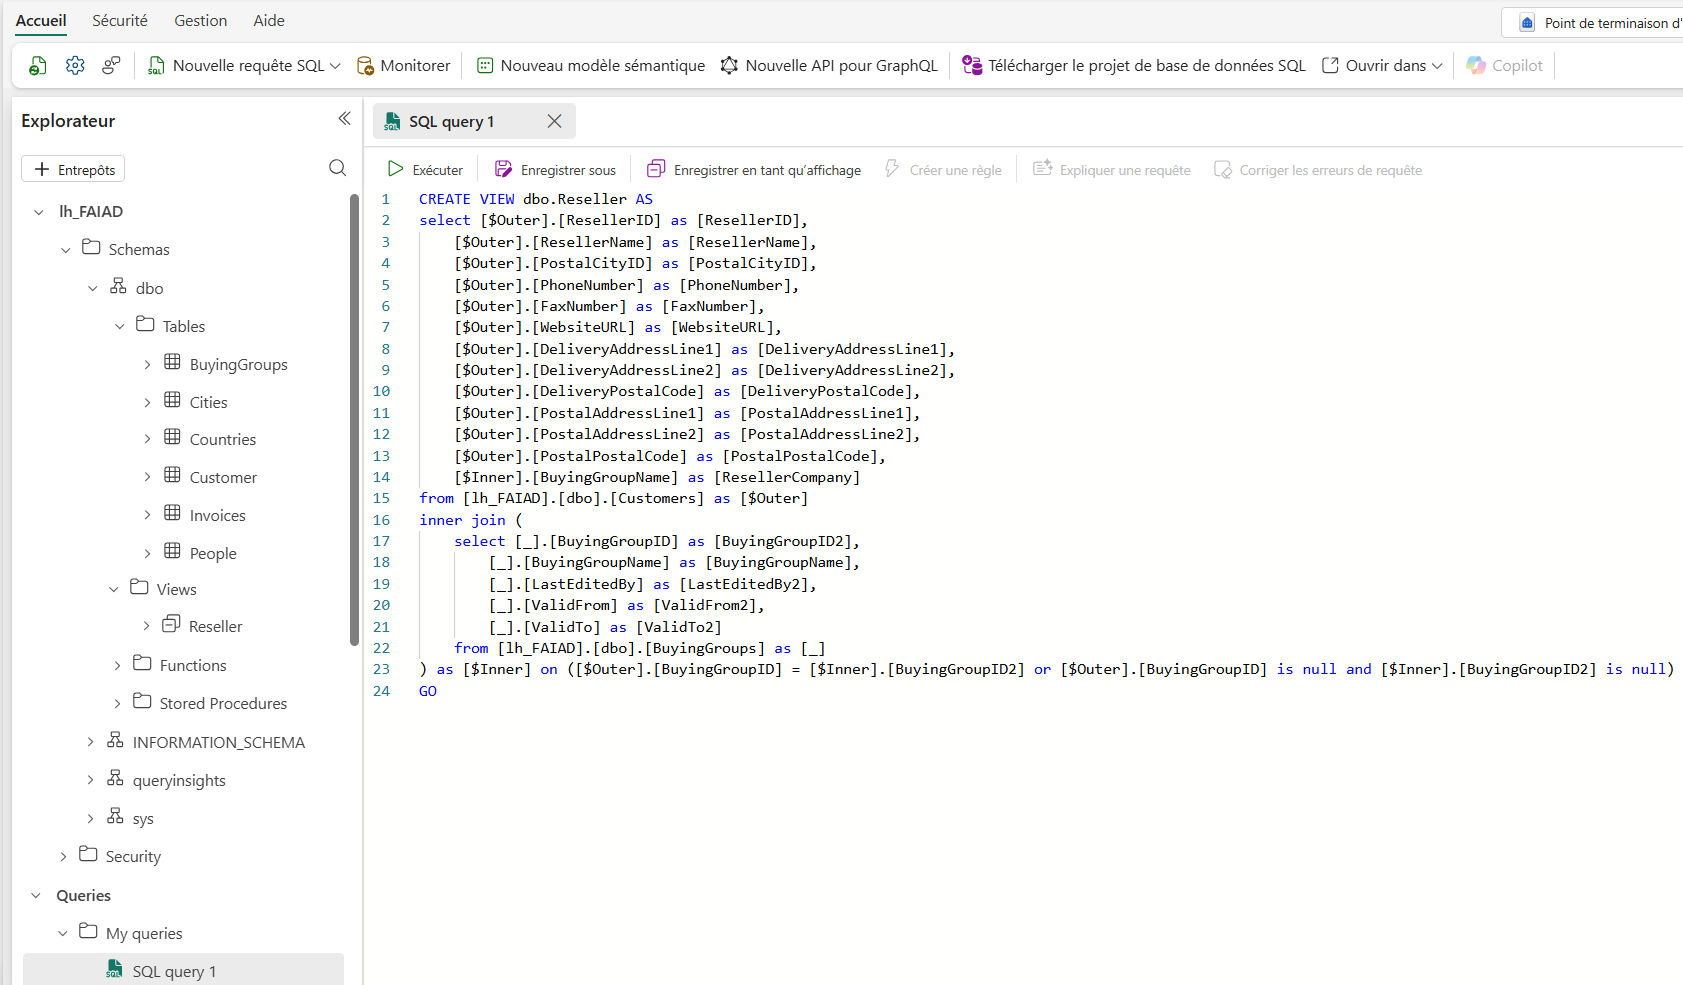Click Enregistrer en tant qu'affichage
This screenshot has height=985, width=1683.
pos(754,170)
